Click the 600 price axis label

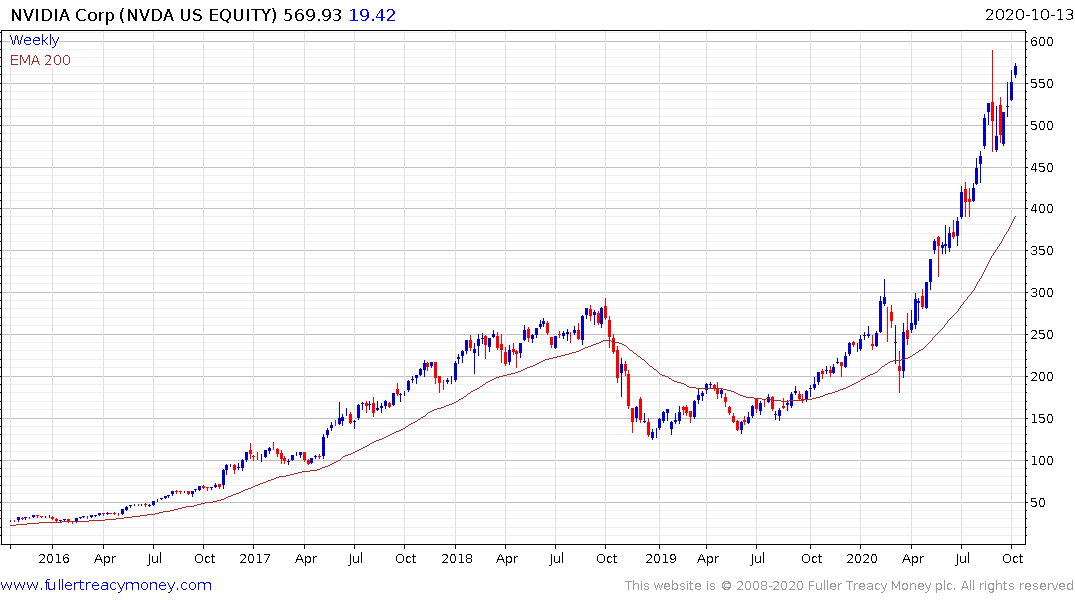click(1041, 42)
